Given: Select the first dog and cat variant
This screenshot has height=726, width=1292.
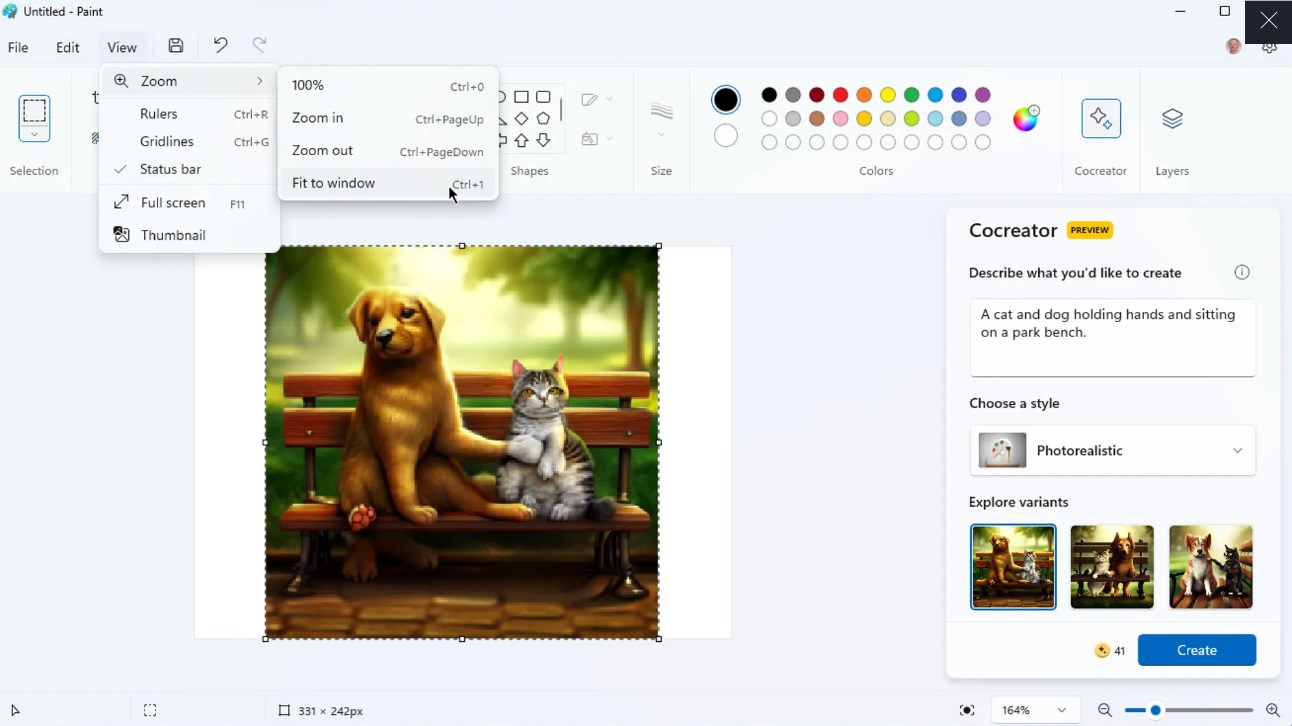Looking at the screenshot, I should tap(1013, 567).
